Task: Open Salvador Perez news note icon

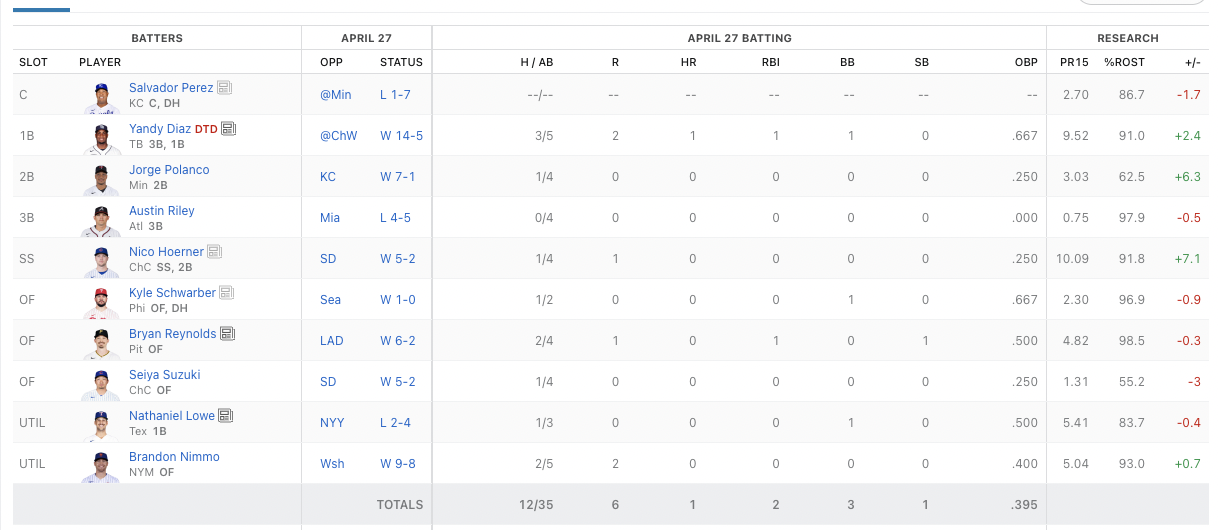Action: click(225, 88)
